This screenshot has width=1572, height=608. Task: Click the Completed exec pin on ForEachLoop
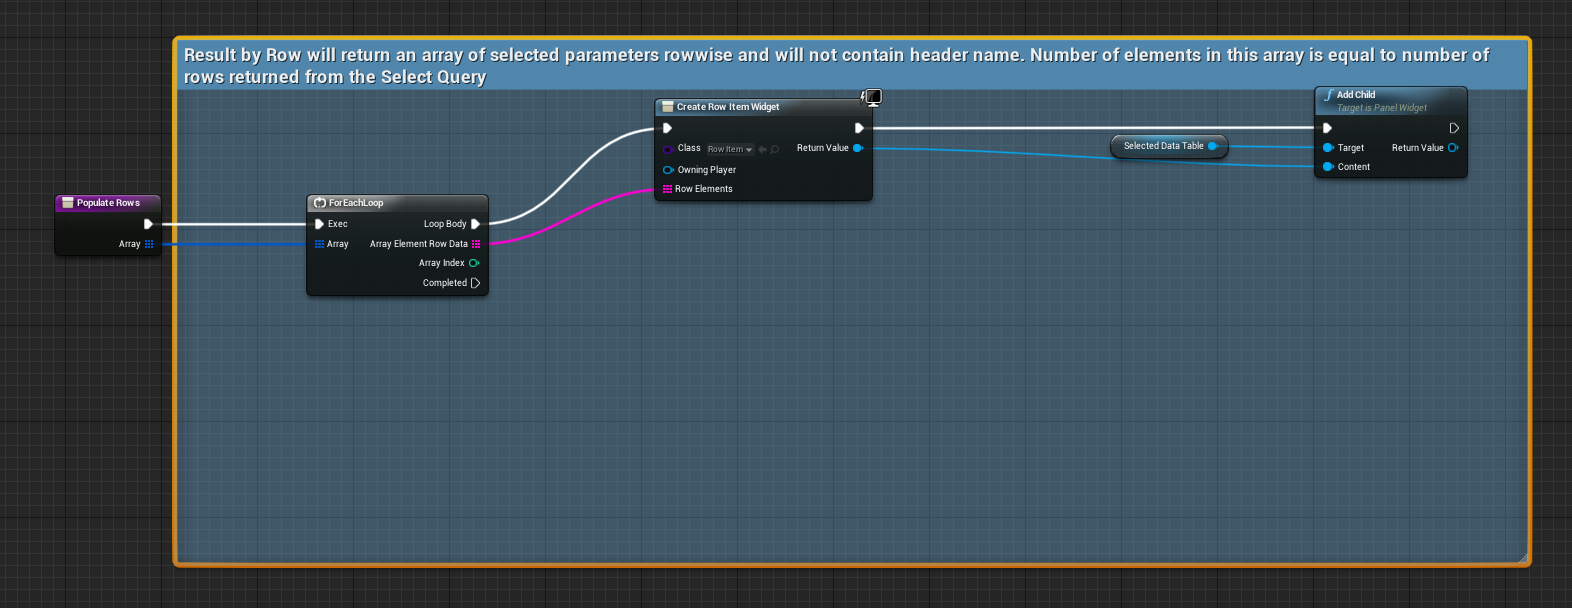(475, 283)
